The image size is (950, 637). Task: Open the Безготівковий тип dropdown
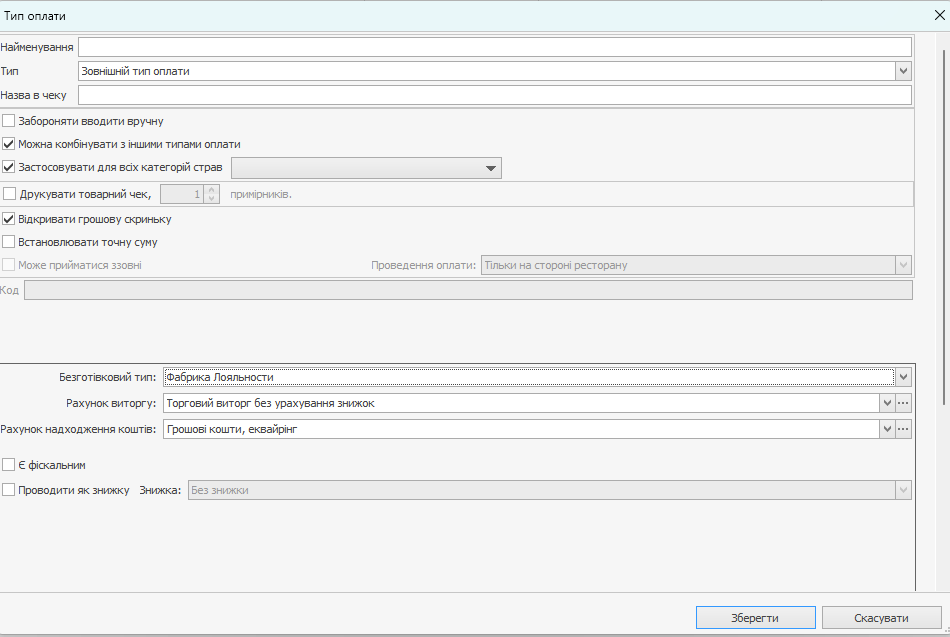[903, 377]
